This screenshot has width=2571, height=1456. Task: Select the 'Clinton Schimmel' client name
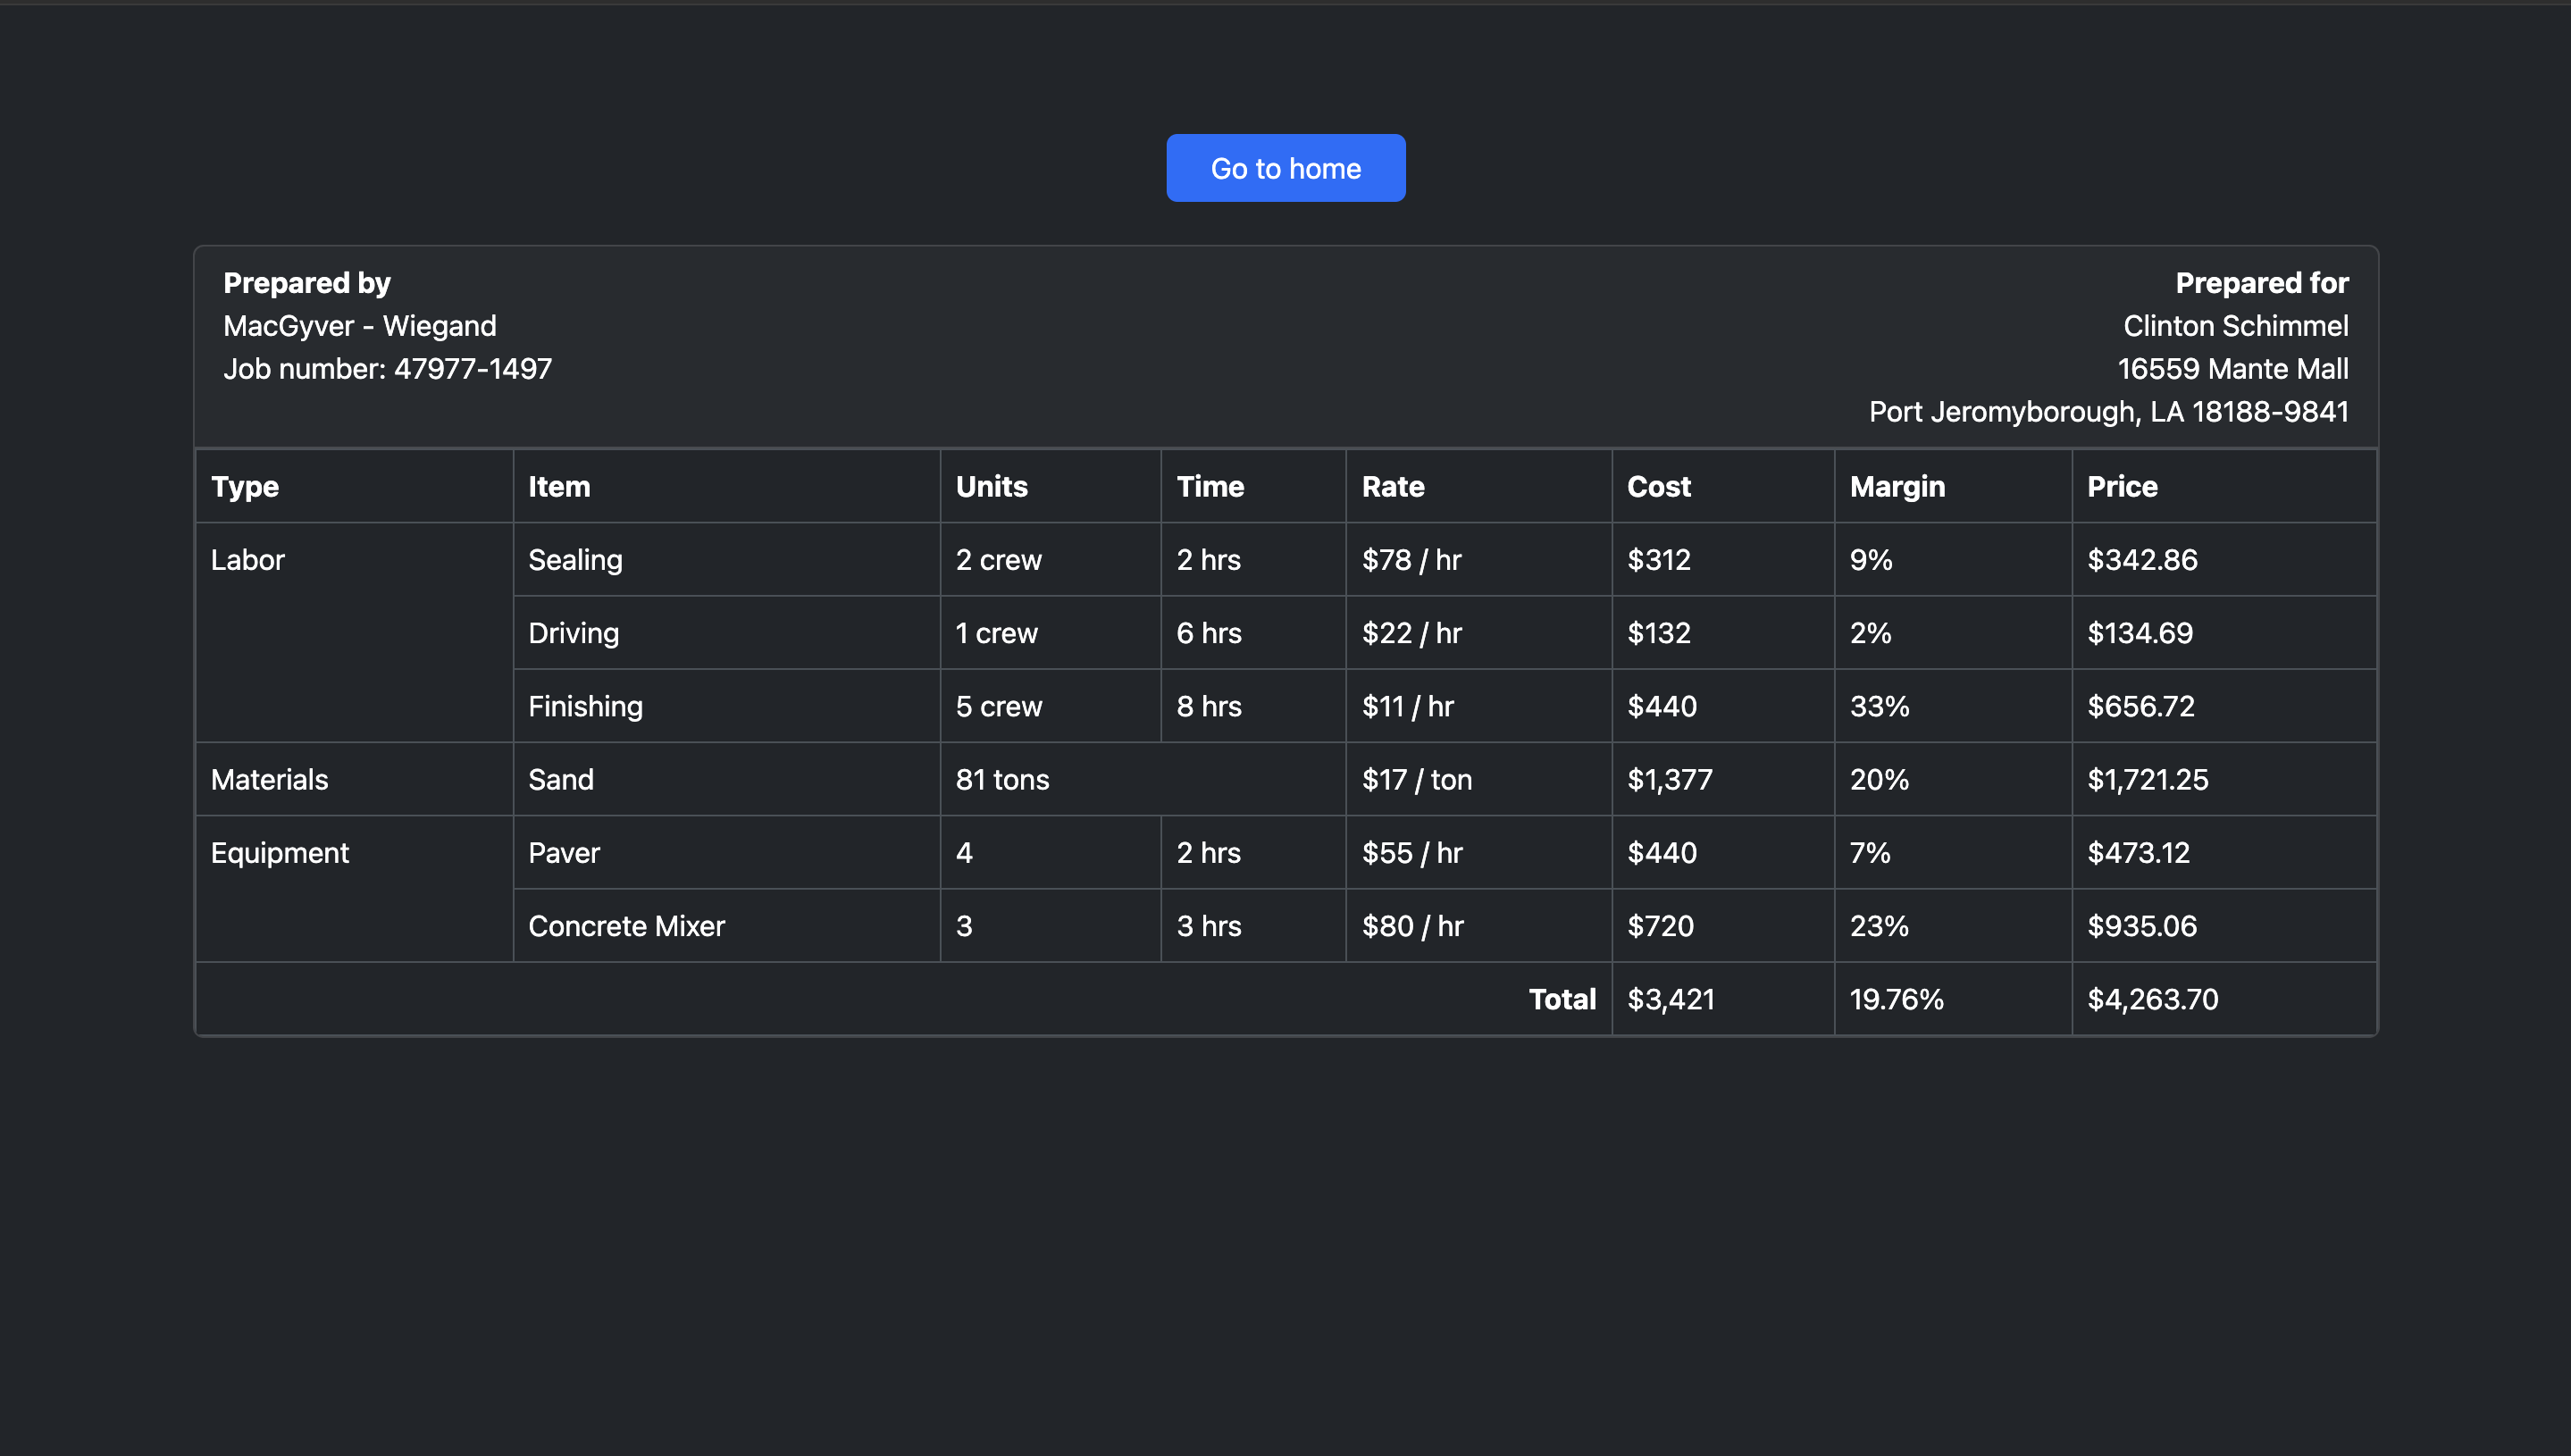coord(2235,326)
